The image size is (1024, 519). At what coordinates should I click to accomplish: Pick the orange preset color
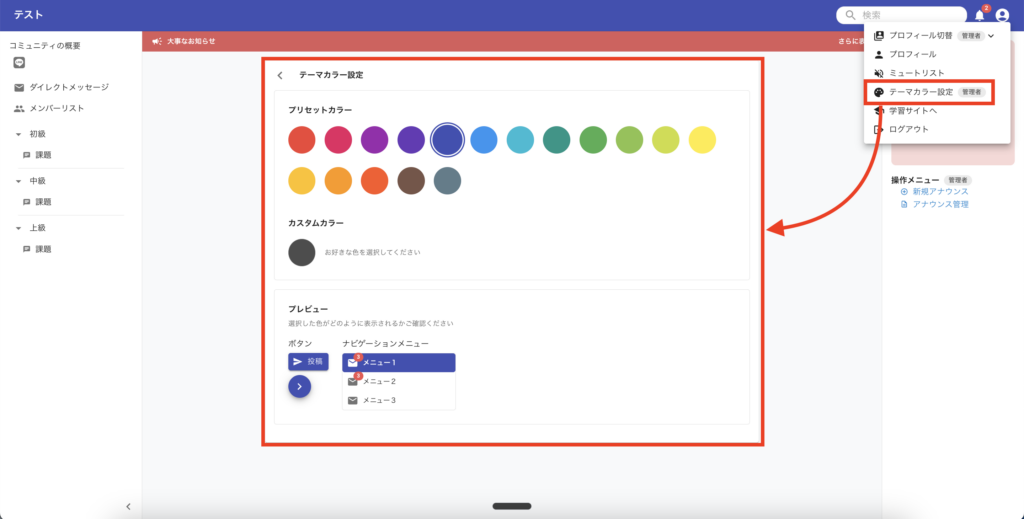pos(338,181)
